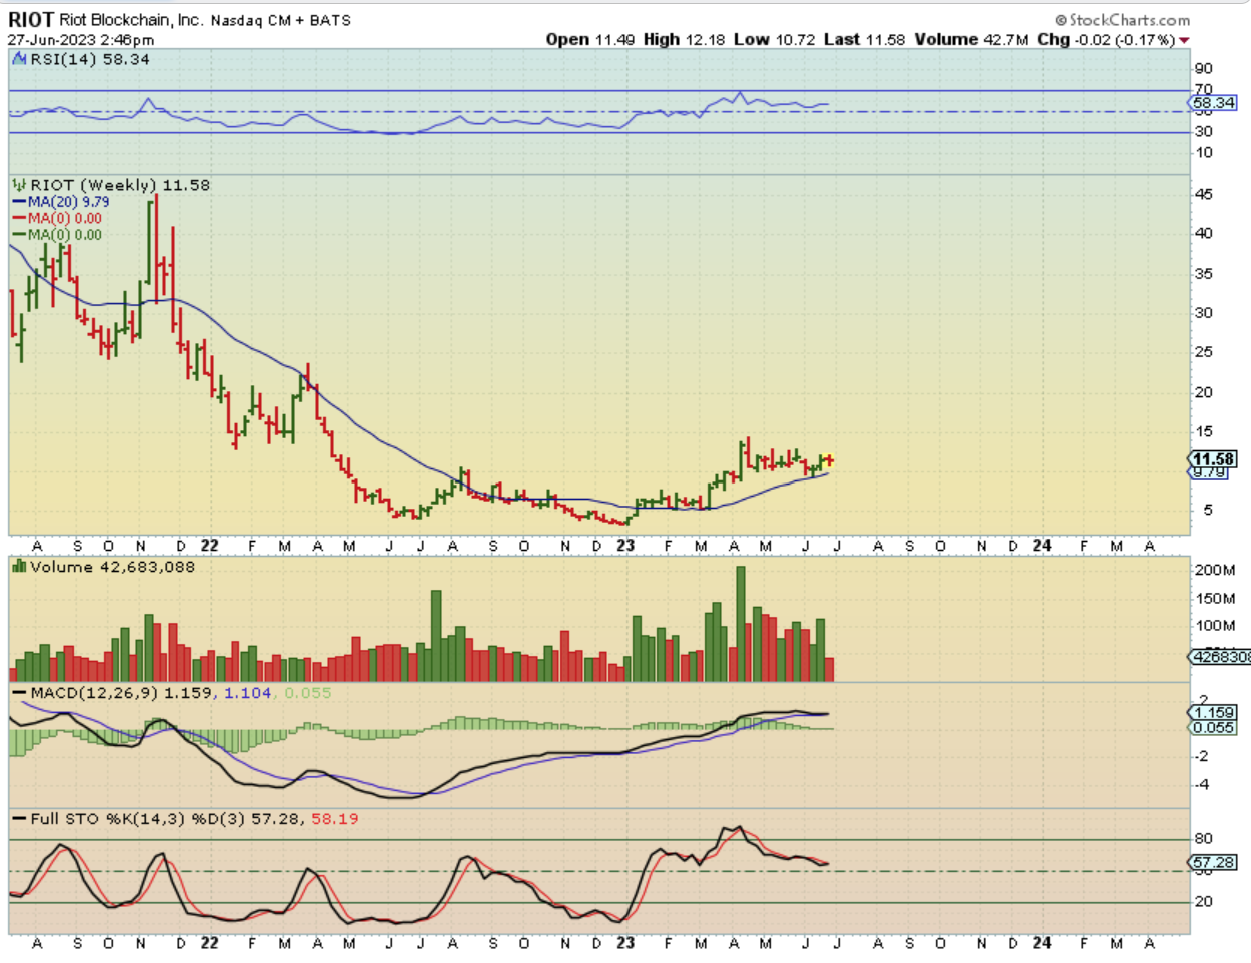Click the red 58.19 %D value in the STO label
The image size is (1251, 963).
tap(335, 819)
